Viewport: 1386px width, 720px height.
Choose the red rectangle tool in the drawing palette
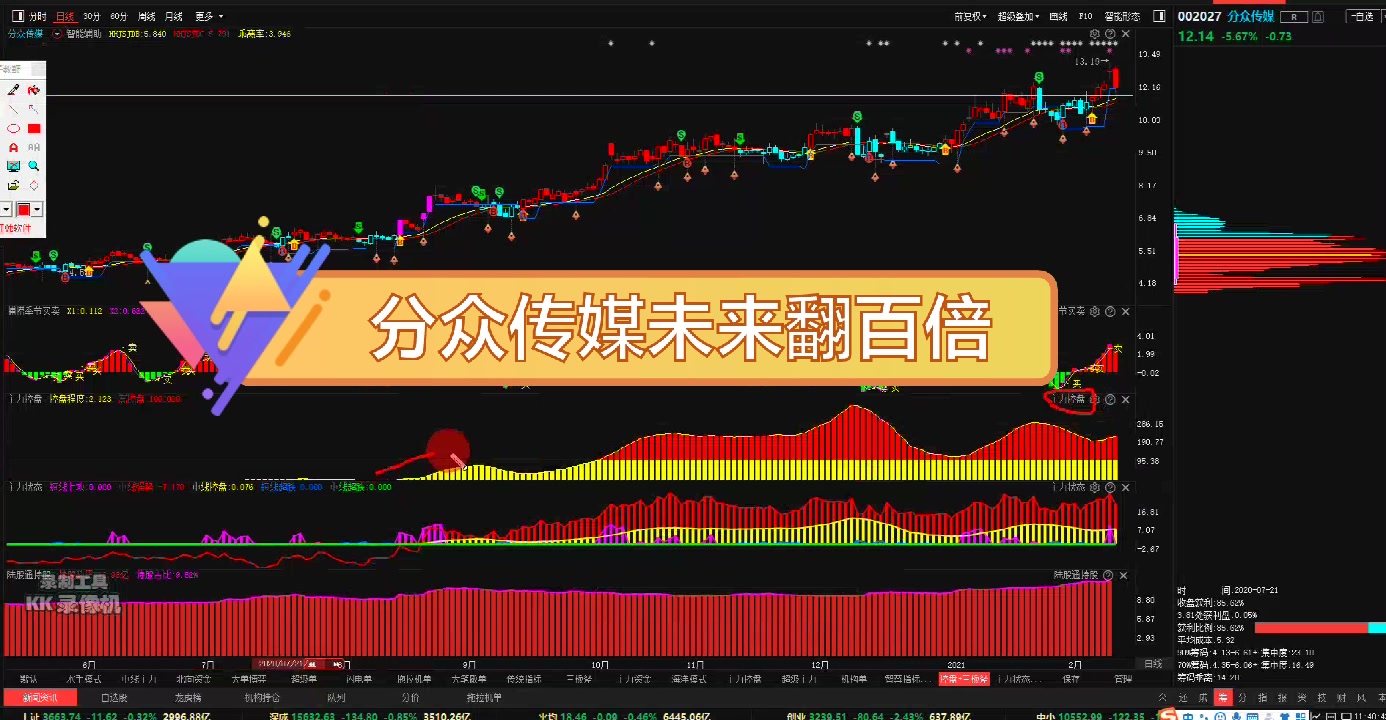coord(34,128)
